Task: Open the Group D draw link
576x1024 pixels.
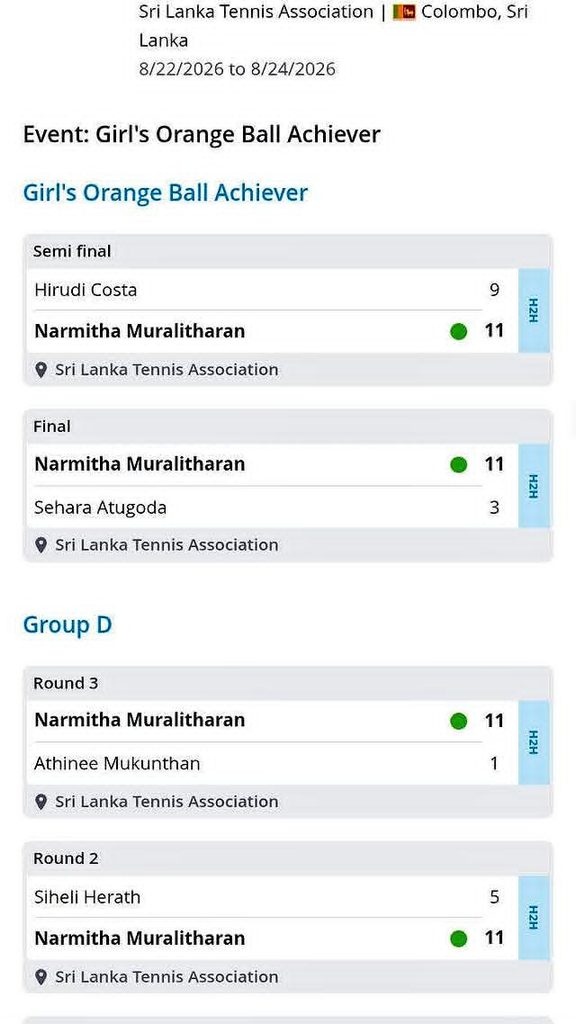Action: (67, 625)
